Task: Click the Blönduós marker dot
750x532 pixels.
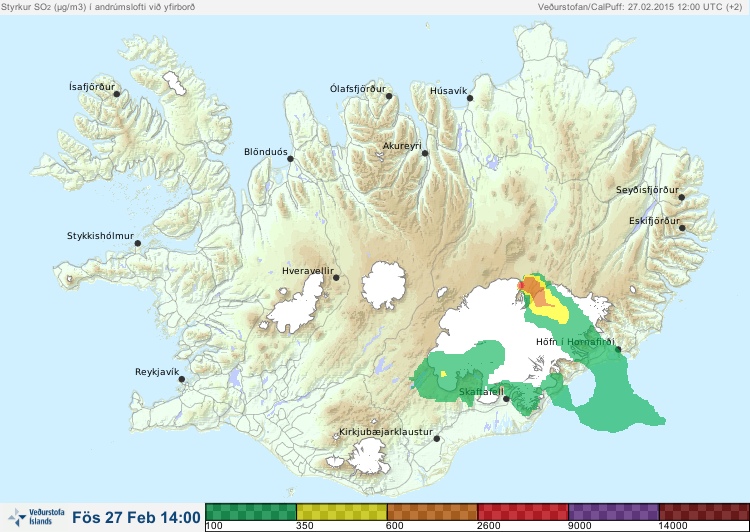Action: point(290,158)
